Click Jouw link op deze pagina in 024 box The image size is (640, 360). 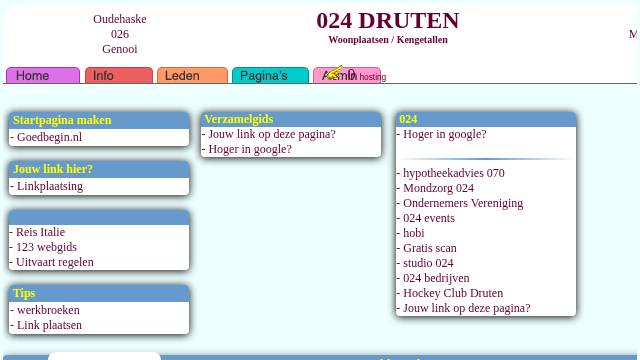(x=467, y=308)
